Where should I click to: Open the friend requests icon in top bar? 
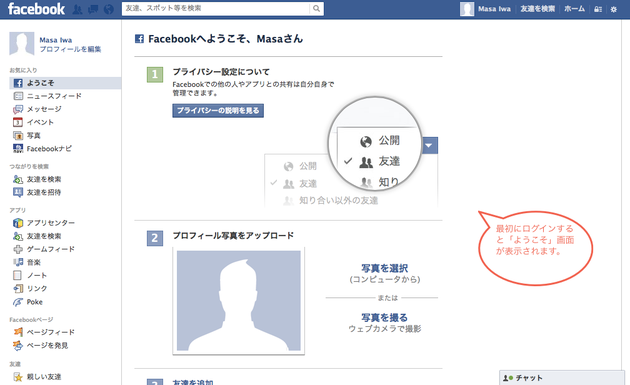point(78,9)
